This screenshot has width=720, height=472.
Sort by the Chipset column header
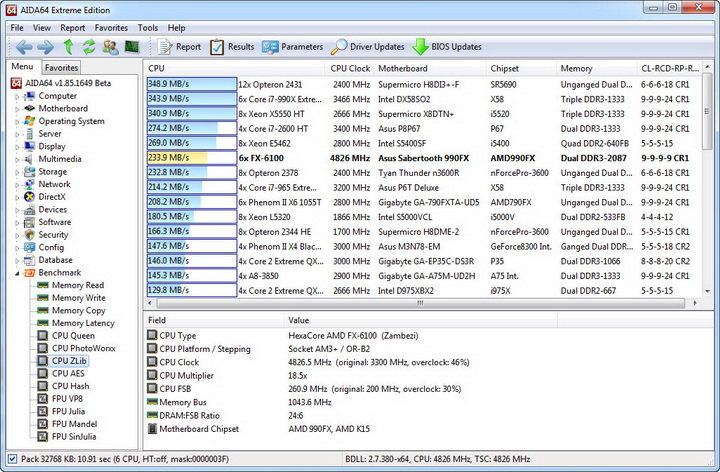point(521,68)
